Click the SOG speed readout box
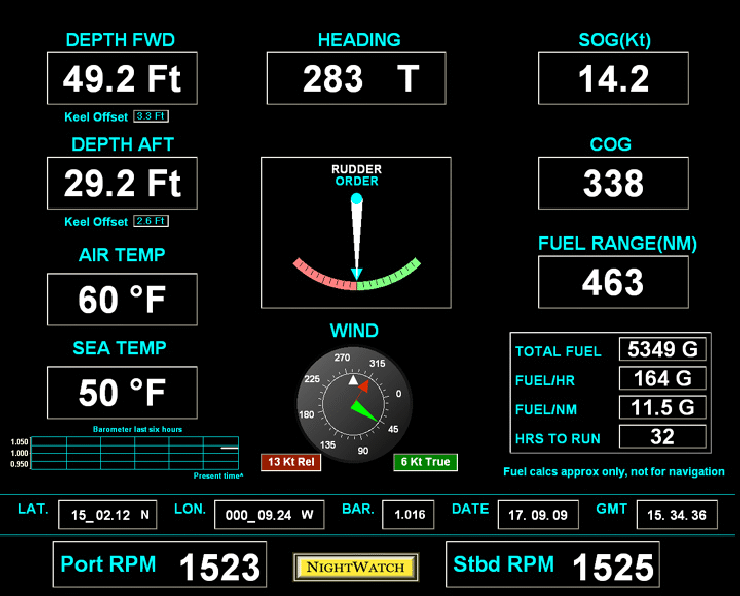Screen dimensions: 740x596 (x=613, y=79)
